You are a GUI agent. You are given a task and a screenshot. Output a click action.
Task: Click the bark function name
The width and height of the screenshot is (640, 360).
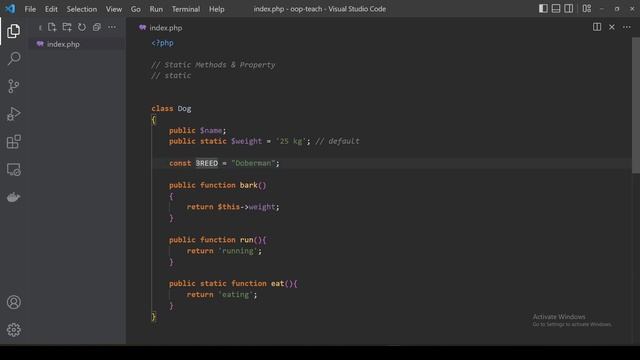tap(249, 185)
